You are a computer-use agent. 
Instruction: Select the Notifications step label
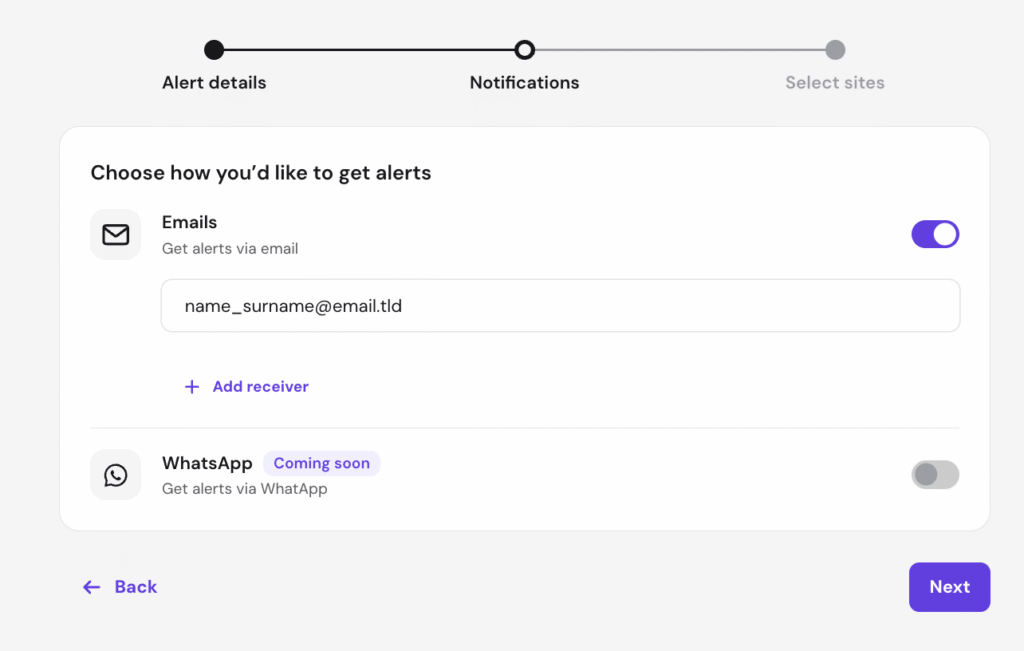(524, 83)
